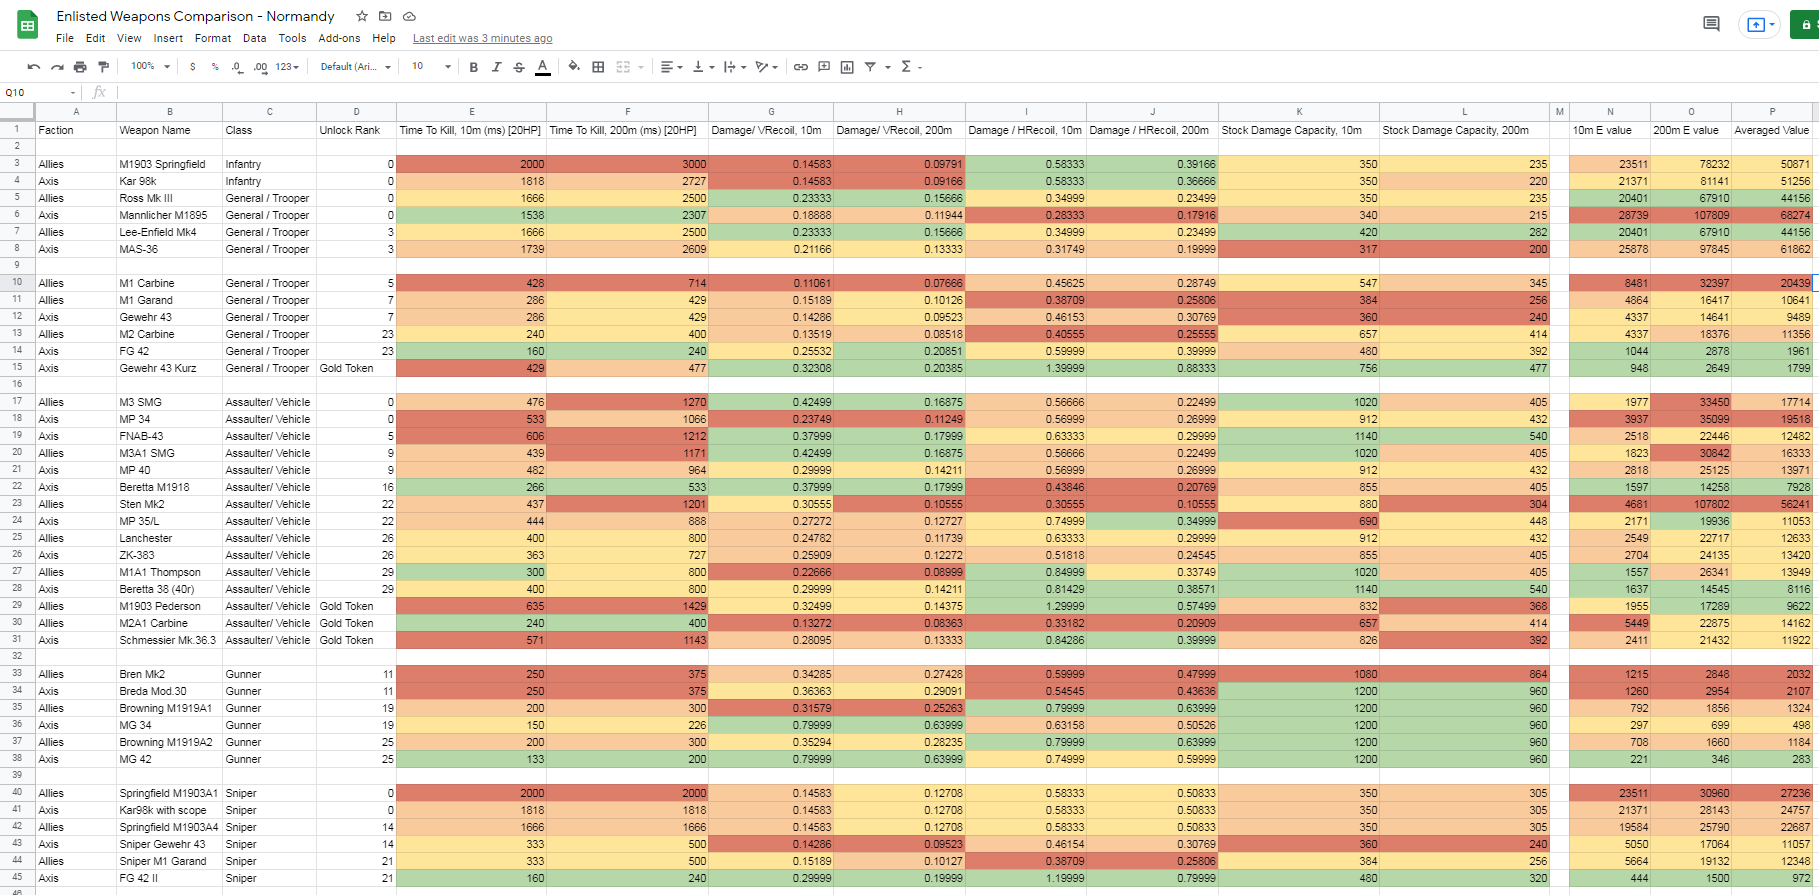
Task: Toggle strikethrough formatting
Action: coord(519,67)
